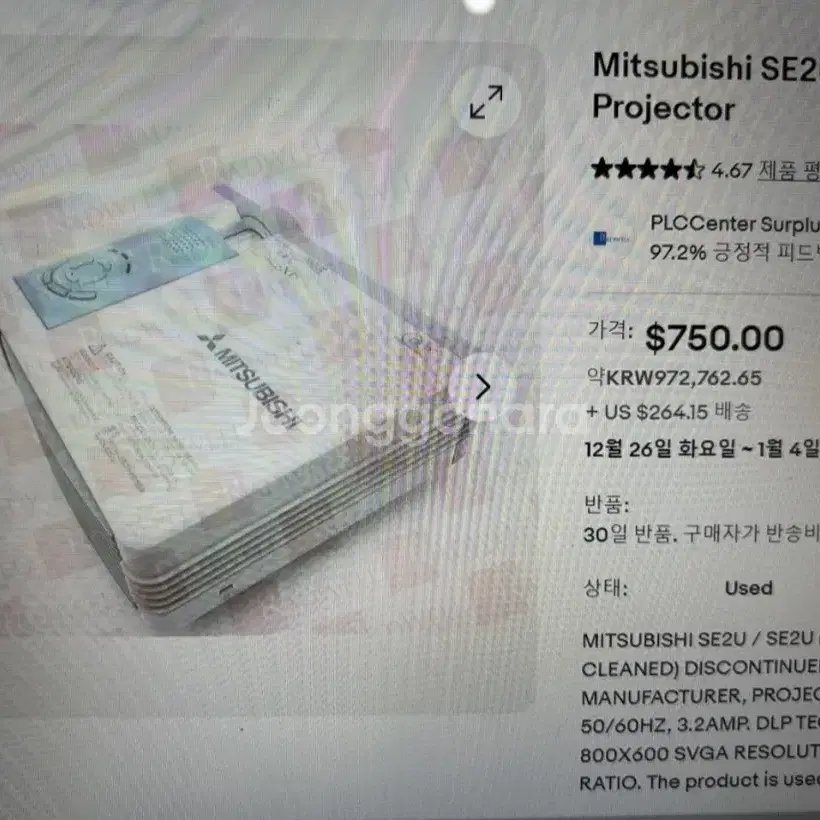Open the PLCCenter seller logo
Screen dimensions: 820x820
point(610,239)
